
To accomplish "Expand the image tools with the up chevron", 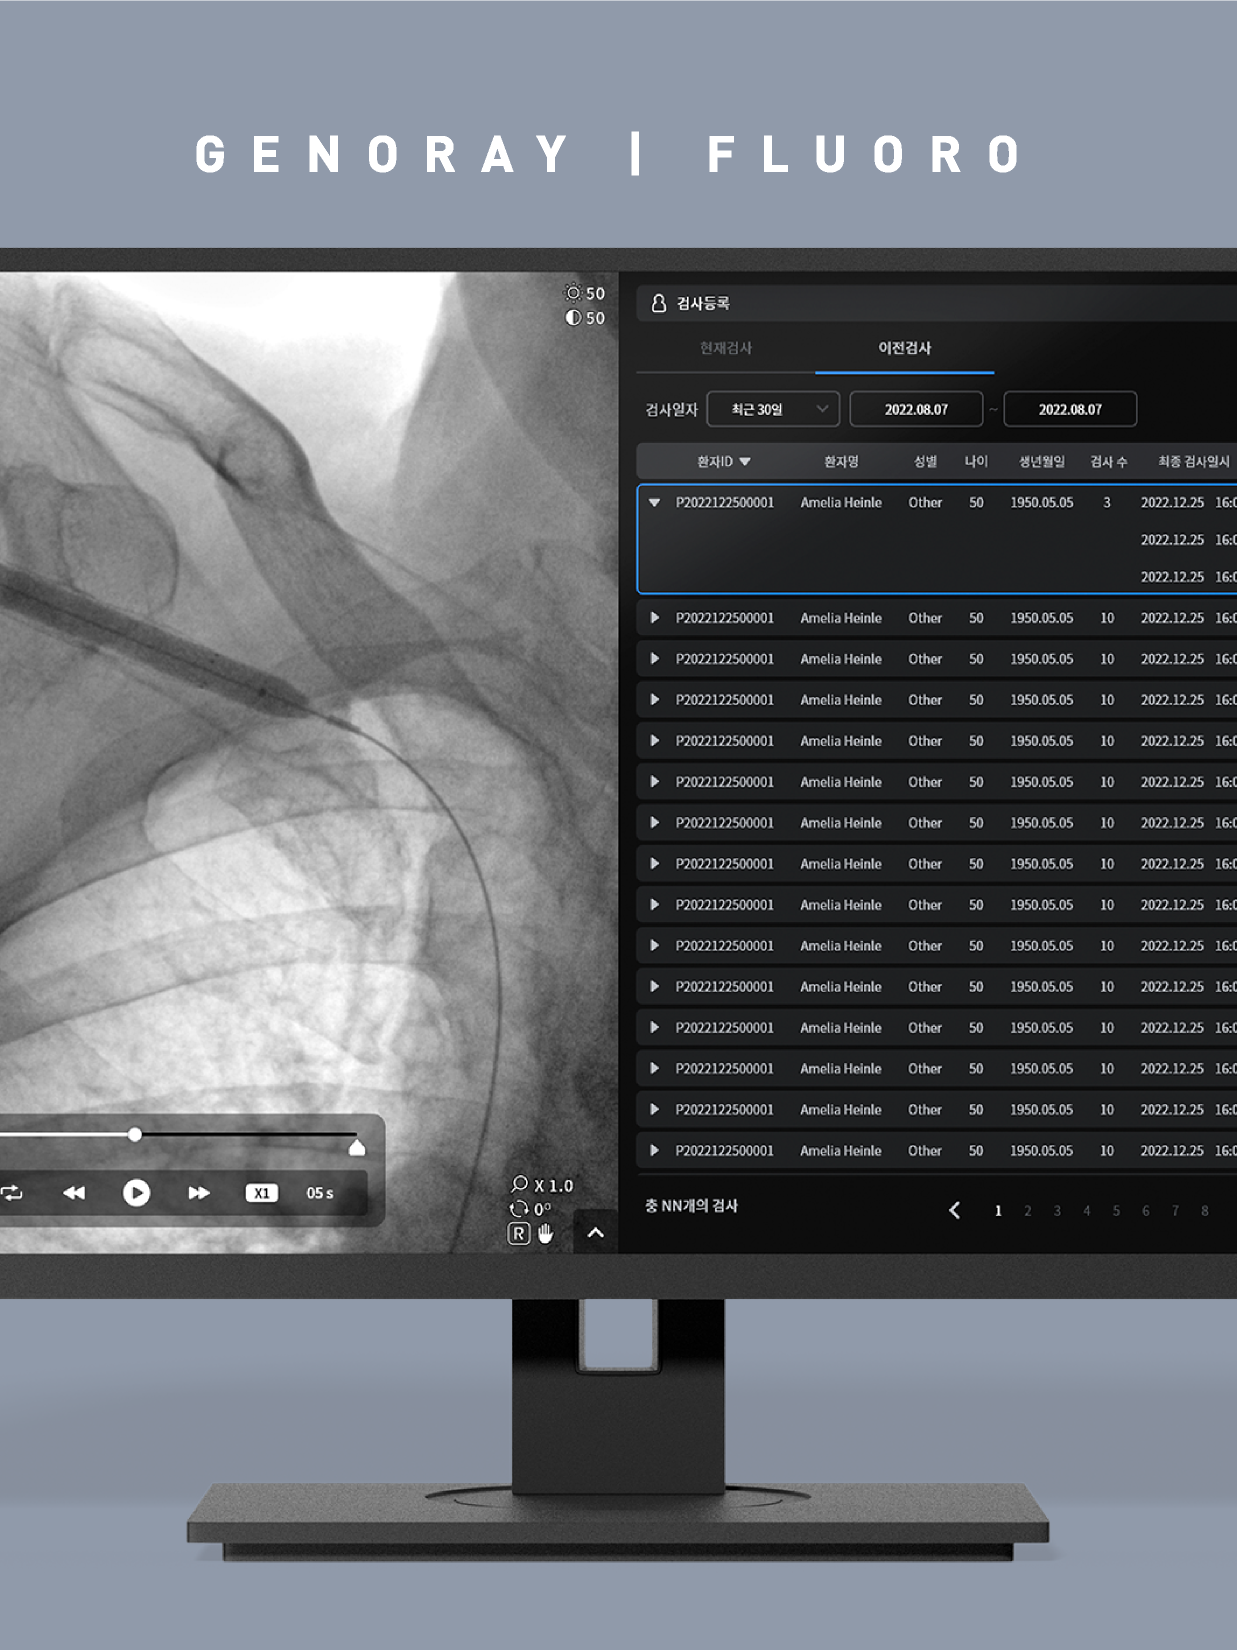I will [x=596, y=1233].
